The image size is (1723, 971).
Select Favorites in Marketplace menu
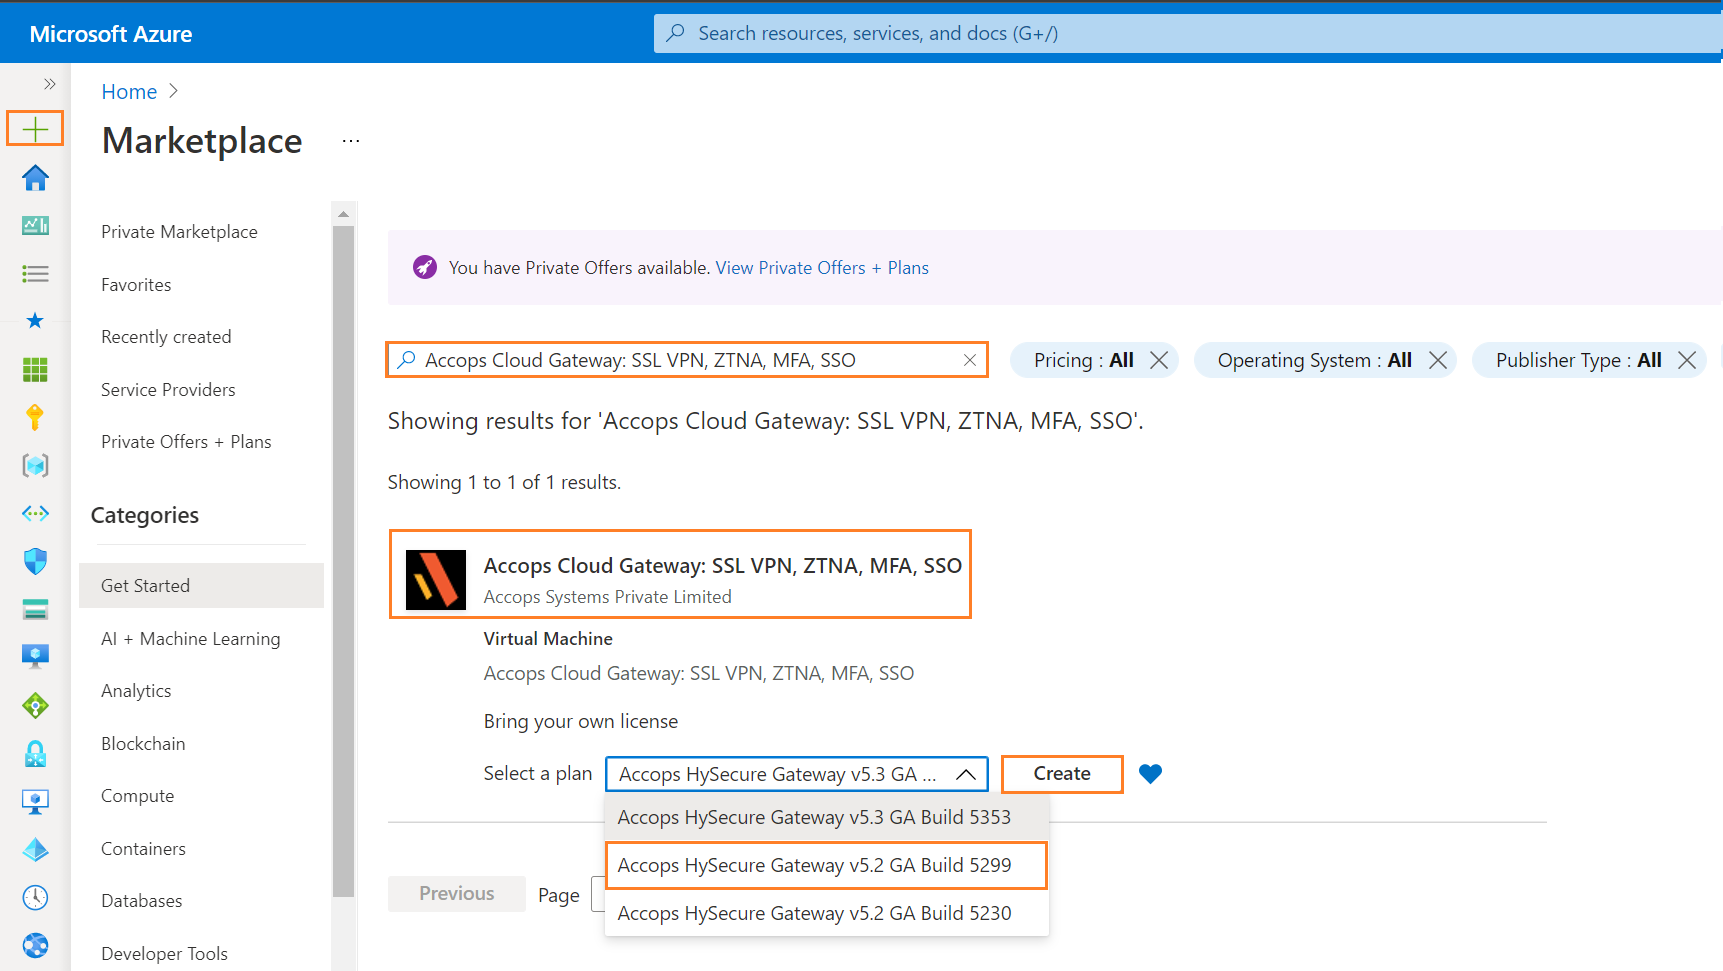pos(136,285)
